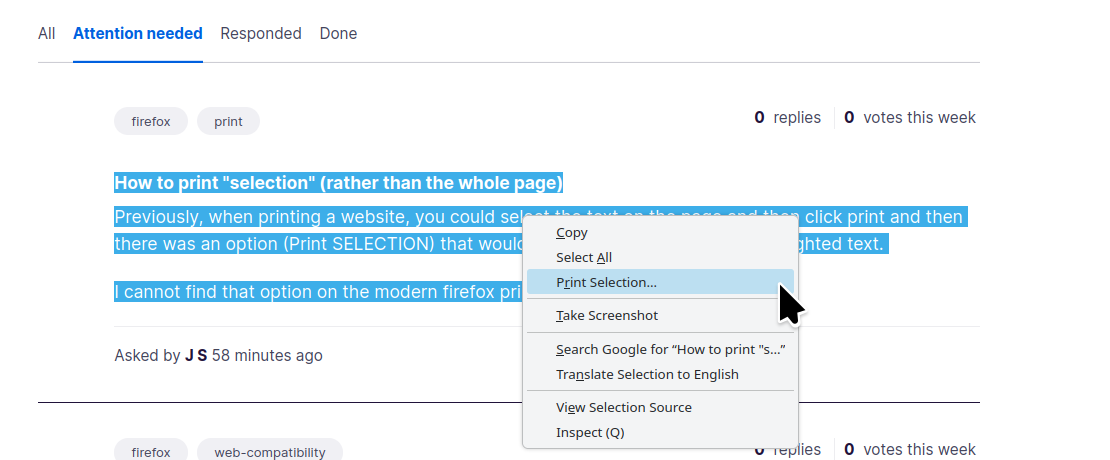Screen dimensions: 1110x460
Task: Open J S author profile link
Action: (x=196, y=355)
